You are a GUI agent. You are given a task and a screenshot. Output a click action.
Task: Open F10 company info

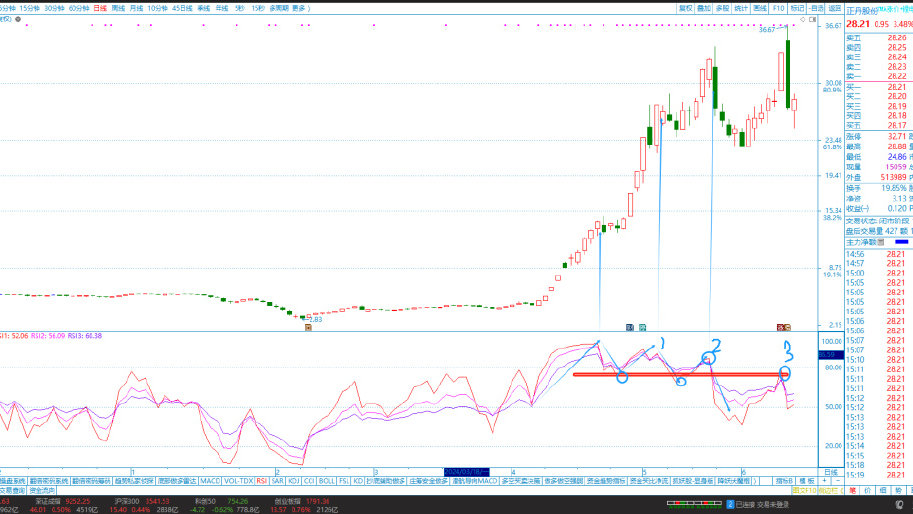click(778, 7)
